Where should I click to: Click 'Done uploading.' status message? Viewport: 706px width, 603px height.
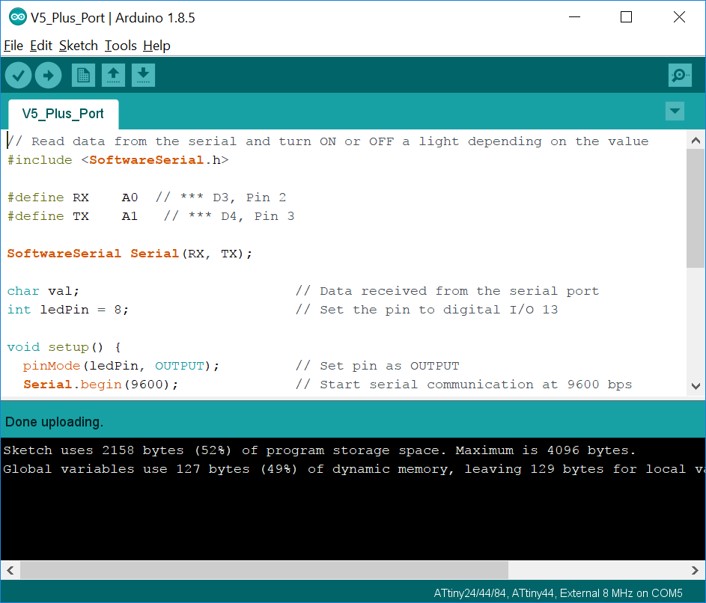coord(54,422)
